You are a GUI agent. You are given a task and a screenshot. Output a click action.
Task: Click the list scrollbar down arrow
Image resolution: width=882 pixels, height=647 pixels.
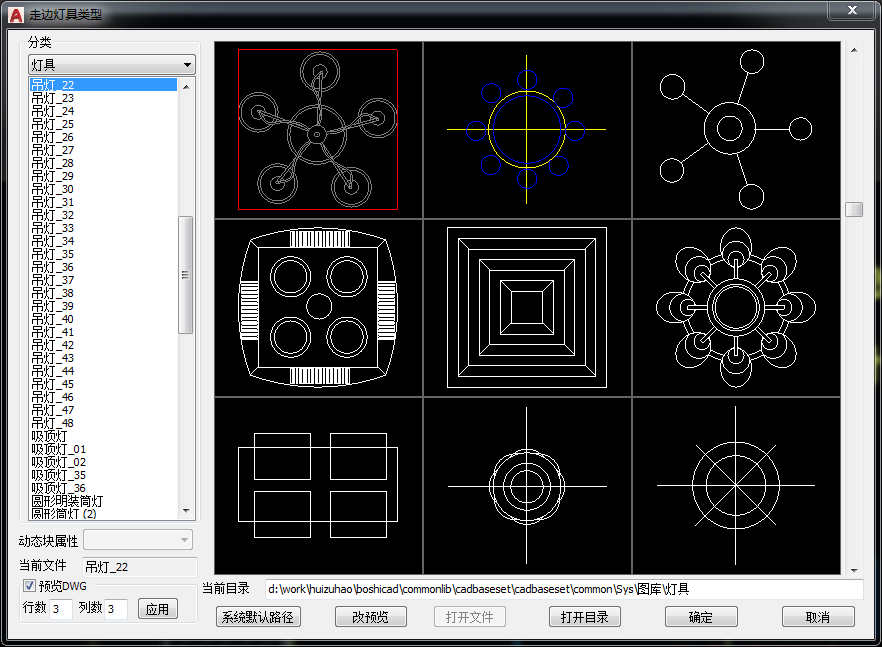coord(186,511)
